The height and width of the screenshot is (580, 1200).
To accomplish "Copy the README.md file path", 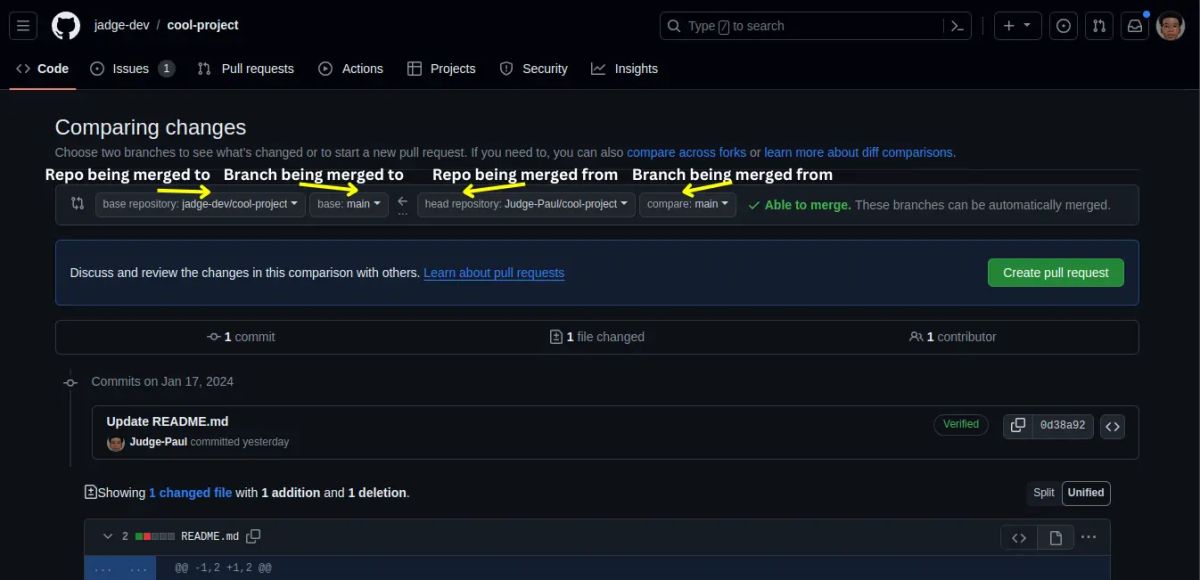I will [x=254, y=537].
